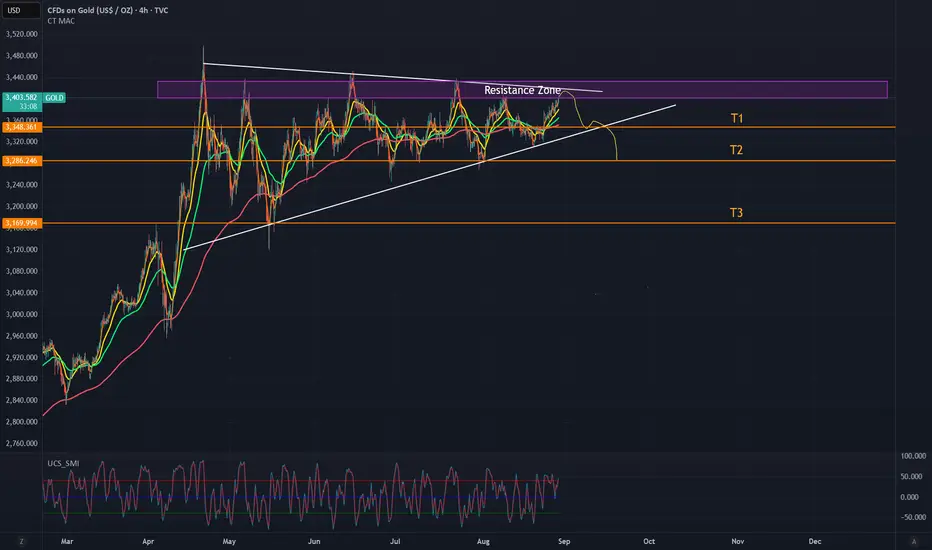Click the Jun marker on time axis
Image resolution: width=932 pixels, height=550 pixels.
pyautogui.click(x=314, y=541)
